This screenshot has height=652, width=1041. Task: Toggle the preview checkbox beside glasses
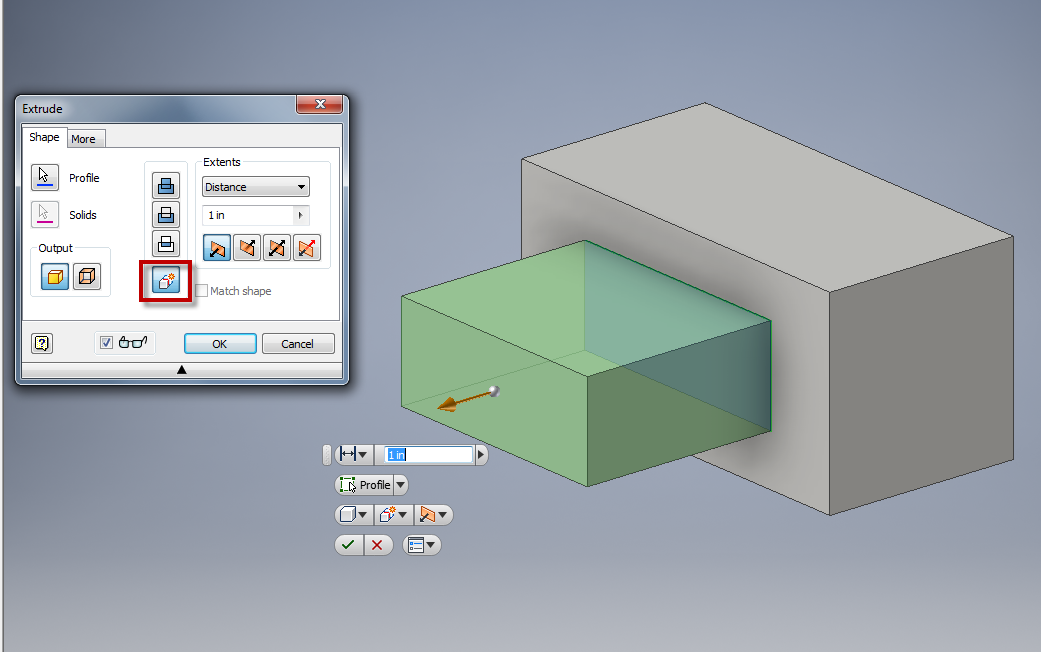point(106,343)
